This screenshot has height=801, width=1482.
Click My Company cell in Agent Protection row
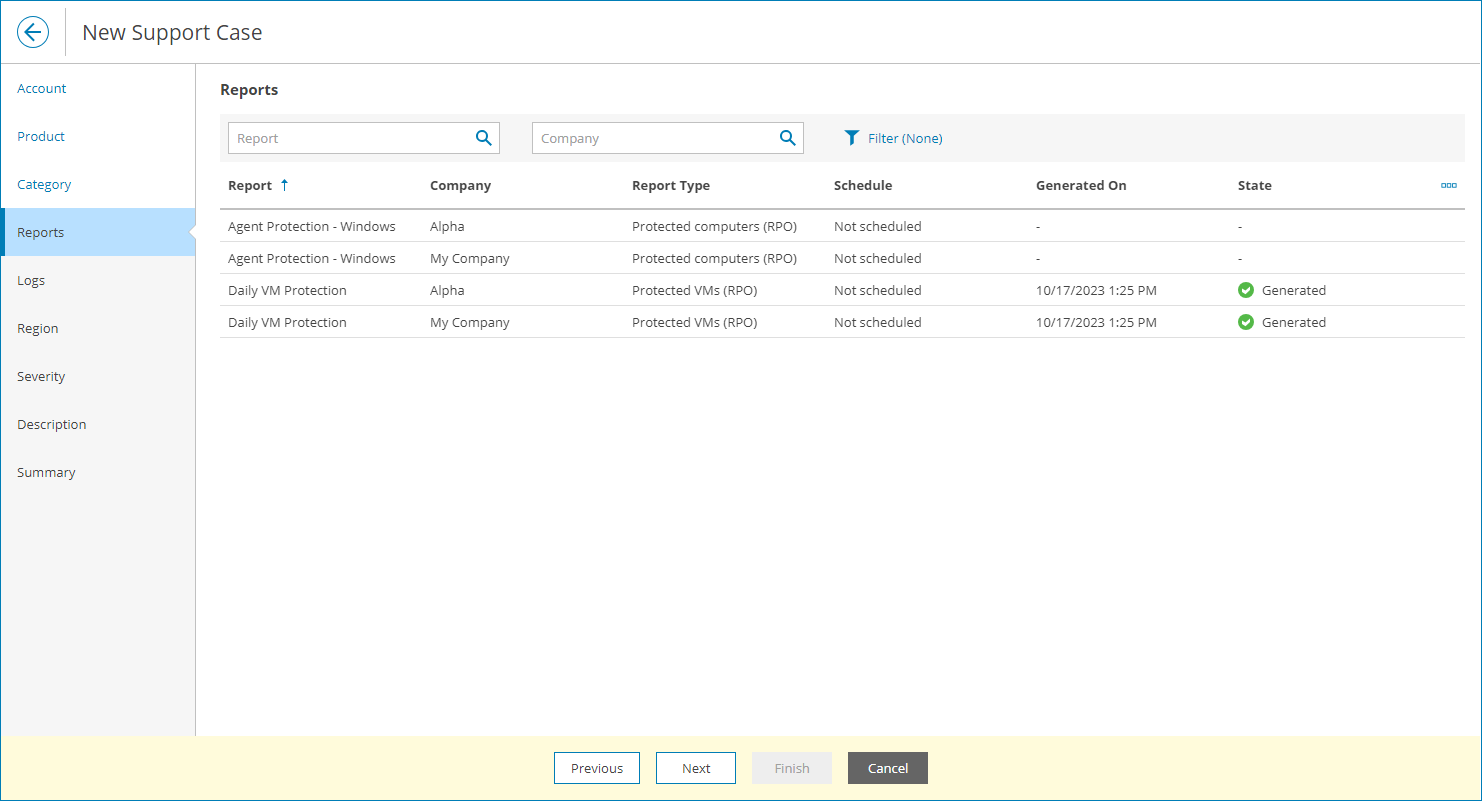point(470,258)
